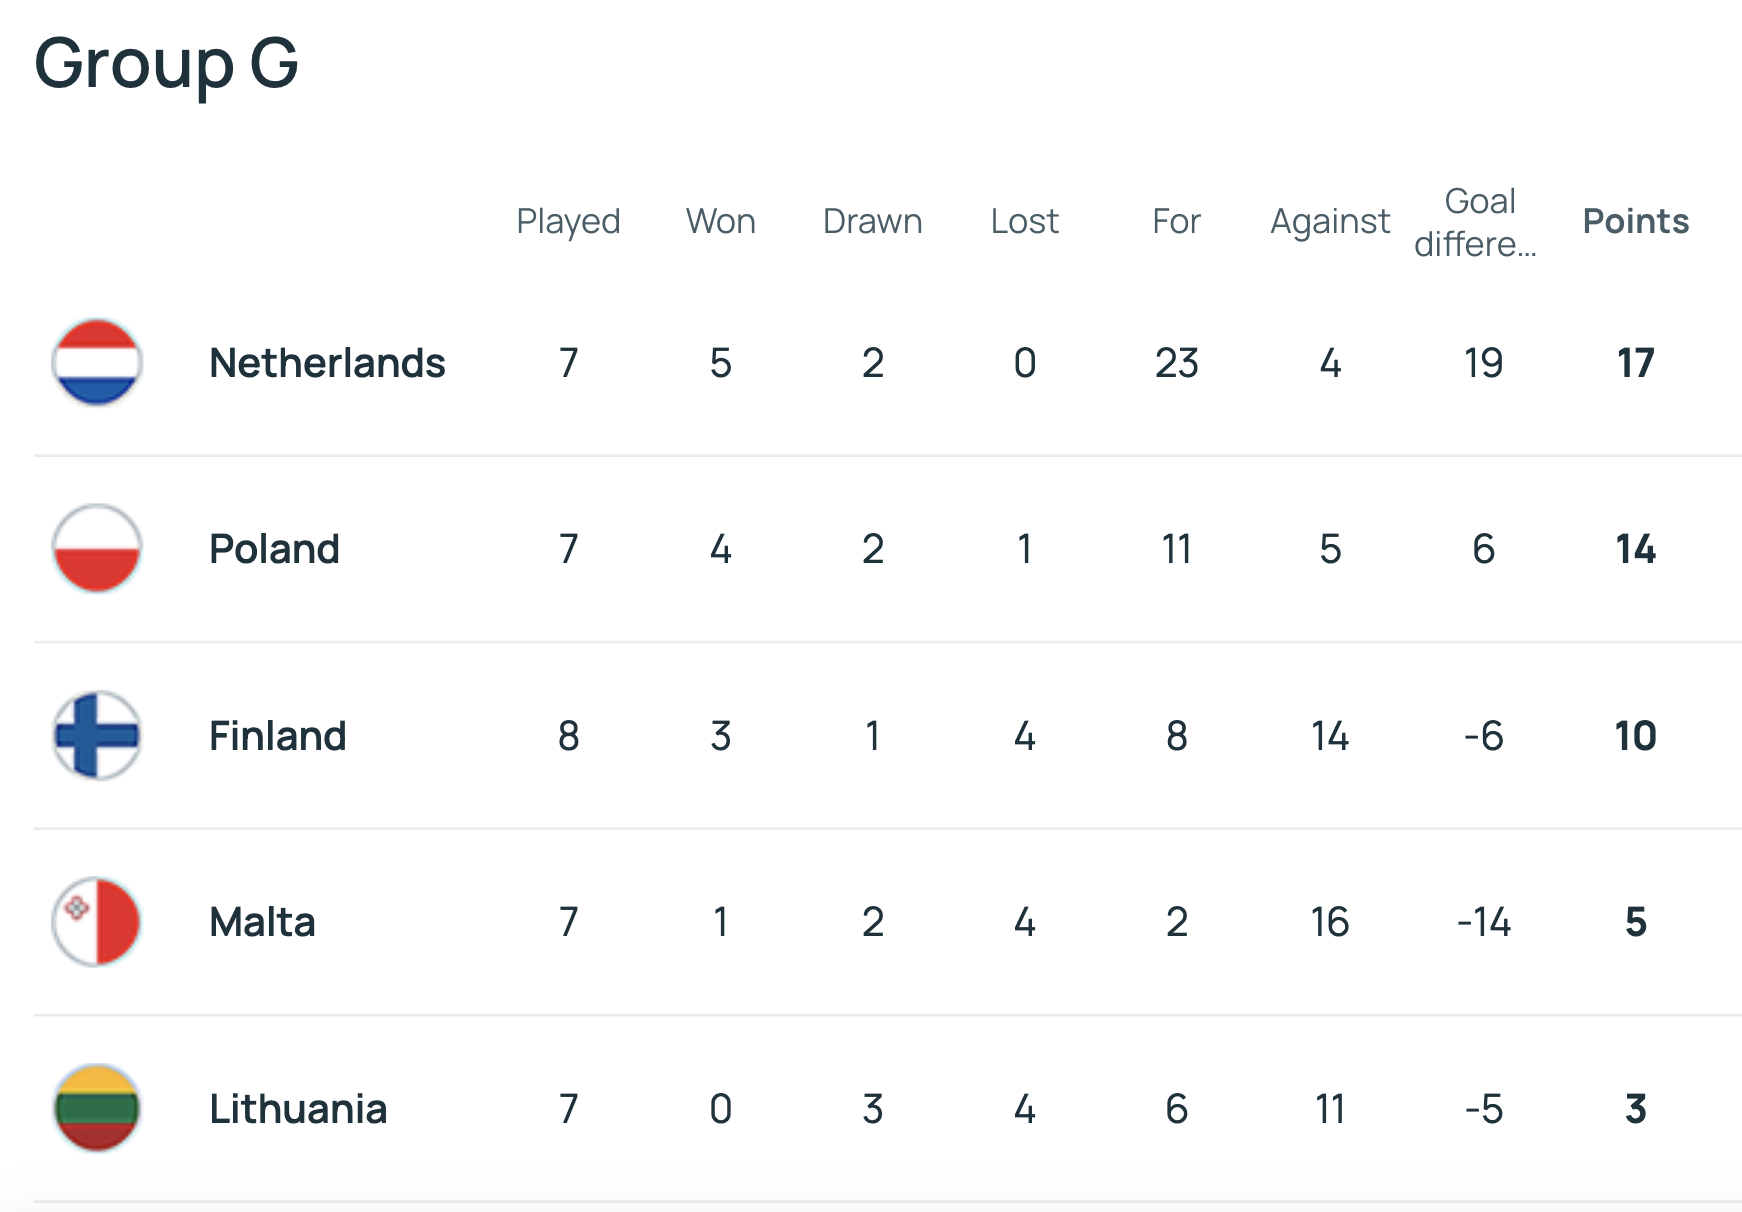This screenshot has height=1212, width=1742.
Task: Click the Malta flag icon
Action: (96, 922)
